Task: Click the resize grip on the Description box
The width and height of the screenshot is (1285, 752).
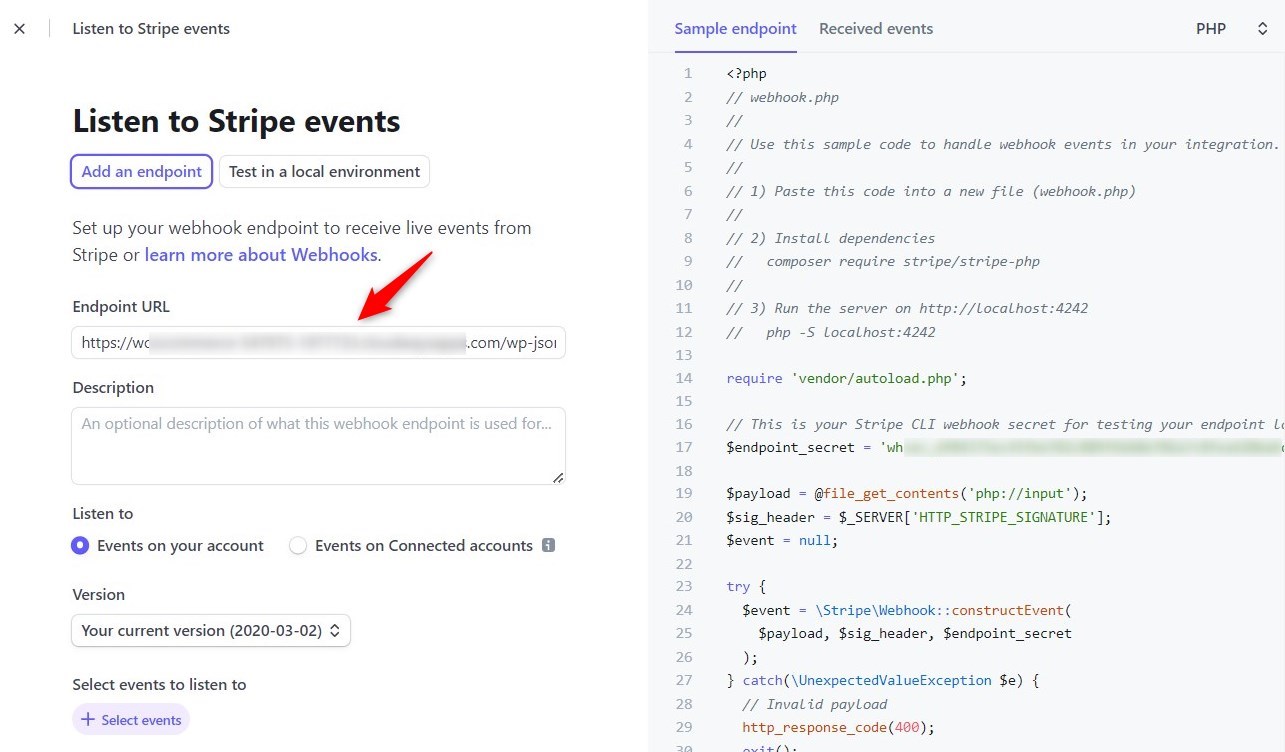Action: pos(557,477)
